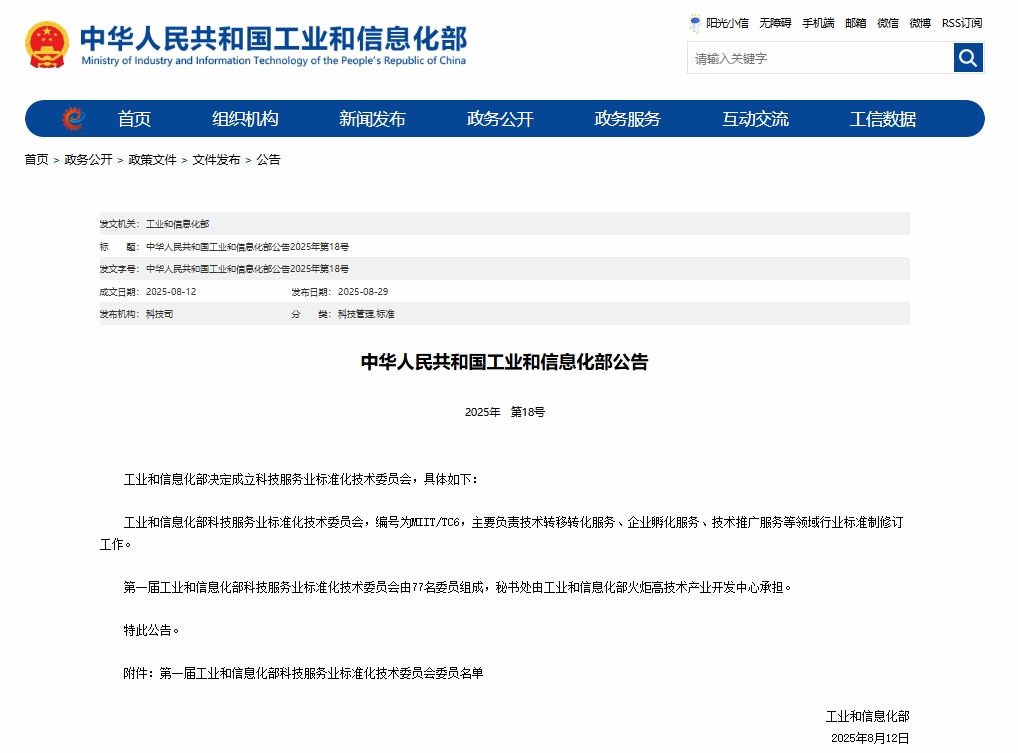Click the 成文日期 value 2025-08-12
1018x753 pixels.
171,291
